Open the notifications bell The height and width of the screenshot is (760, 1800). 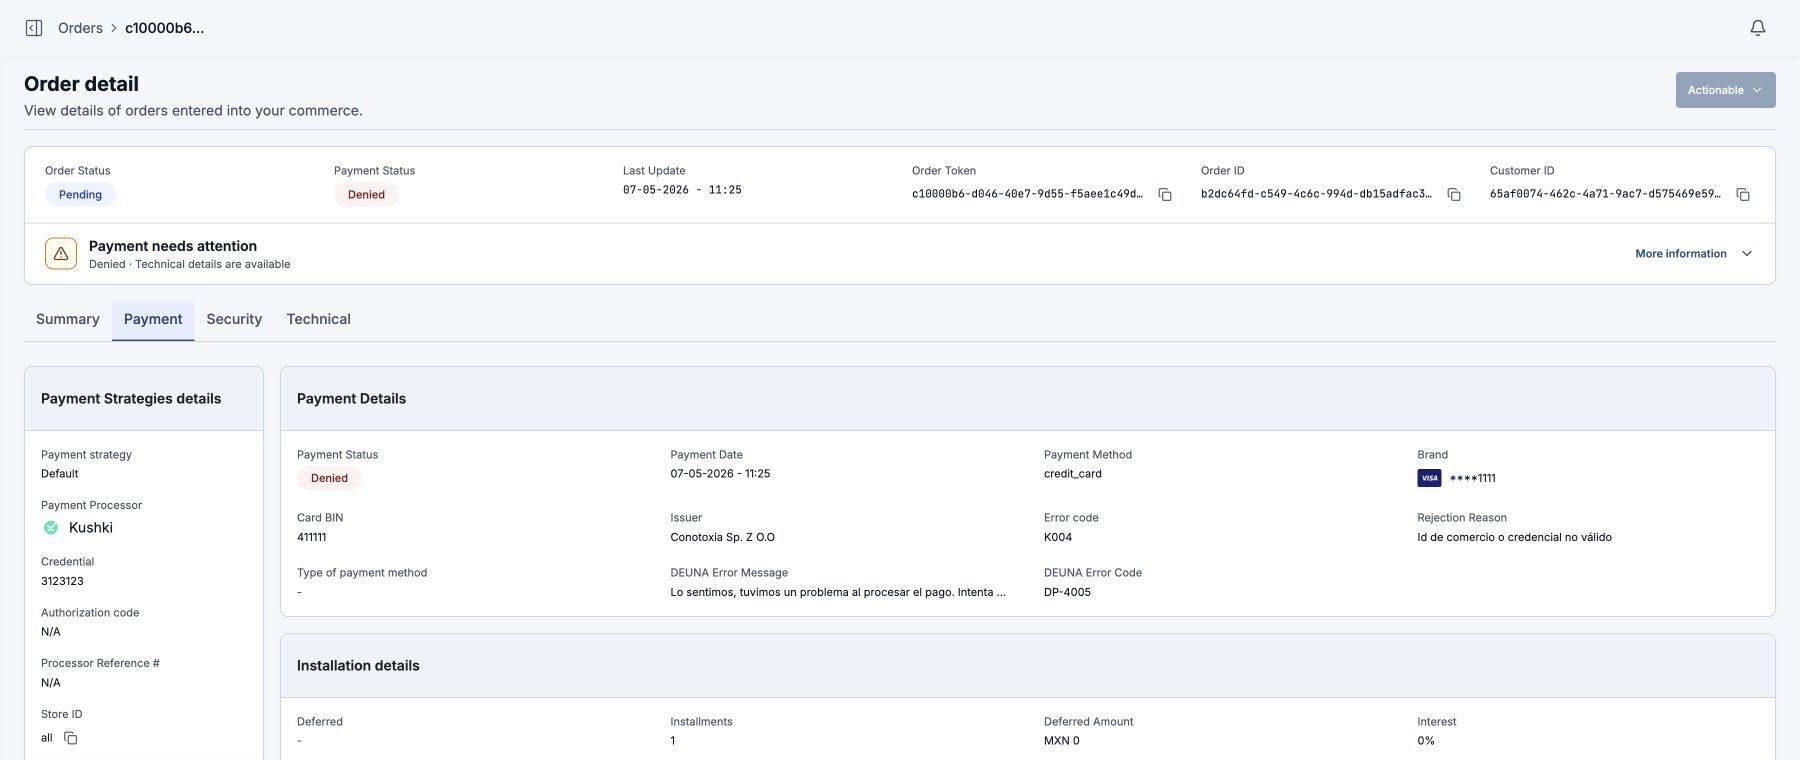(x=1758, y=28)
